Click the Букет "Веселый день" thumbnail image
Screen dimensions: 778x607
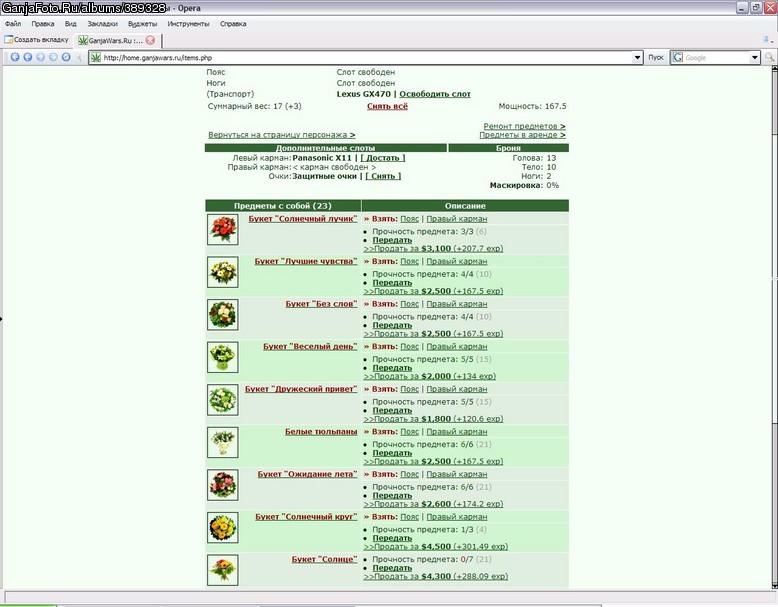223,357
